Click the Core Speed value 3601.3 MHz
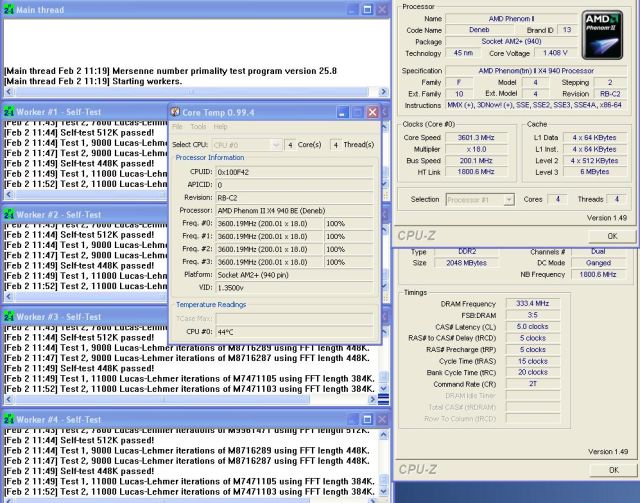 [x=476, y=138]
